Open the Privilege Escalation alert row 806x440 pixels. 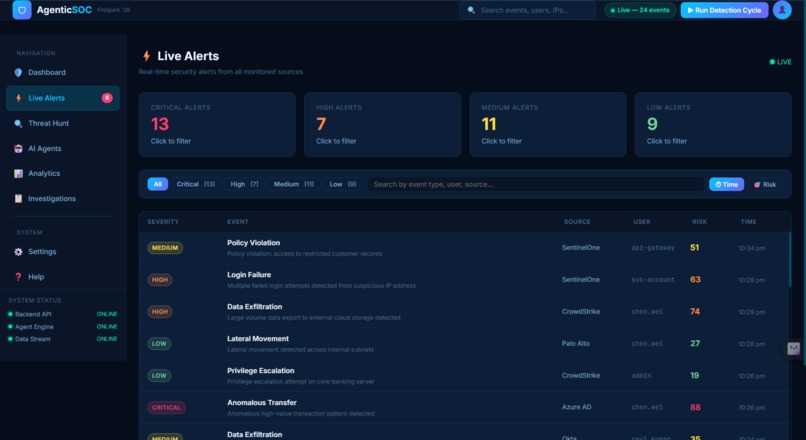pyautogui.click(x=464, y=375)
